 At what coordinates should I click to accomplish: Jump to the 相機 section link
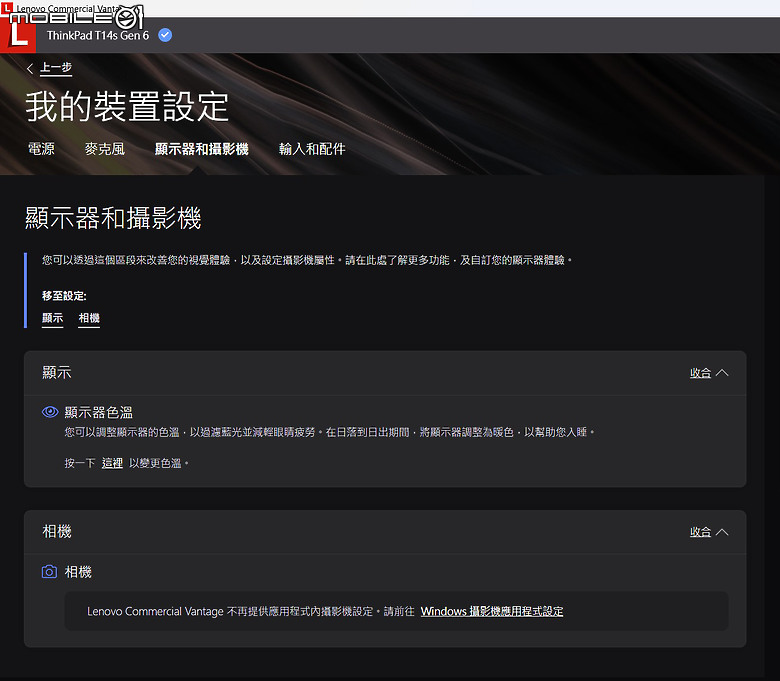(x=89, y=318)
